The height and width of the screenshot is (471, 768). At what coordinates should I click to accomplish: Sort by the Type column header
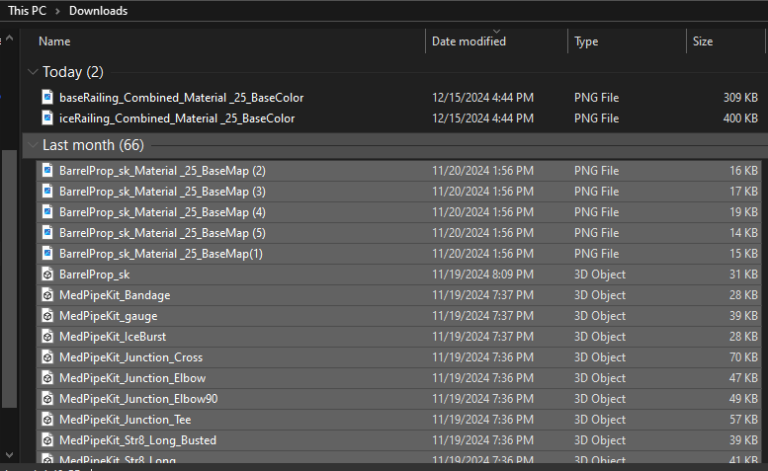click(586, 42)
